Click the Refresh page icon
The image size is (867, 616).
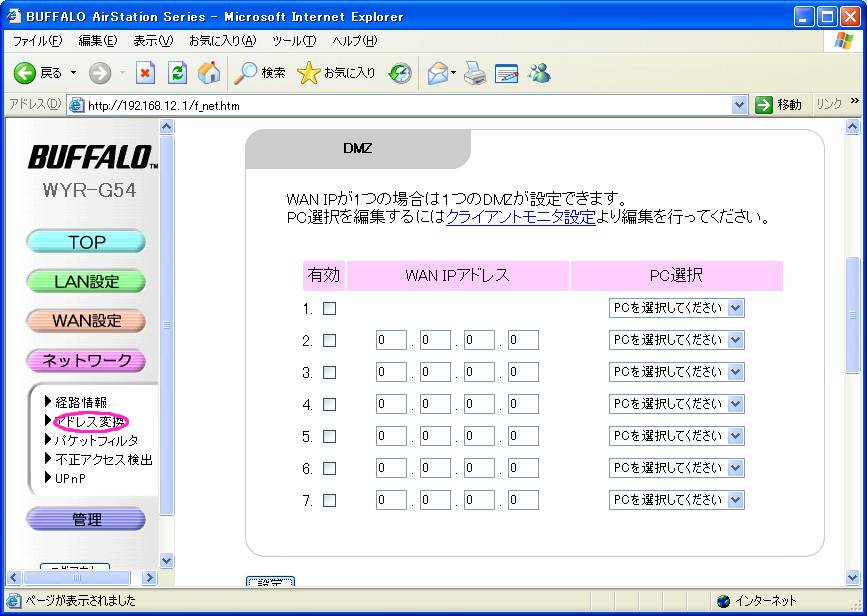[x=178, y=73]
